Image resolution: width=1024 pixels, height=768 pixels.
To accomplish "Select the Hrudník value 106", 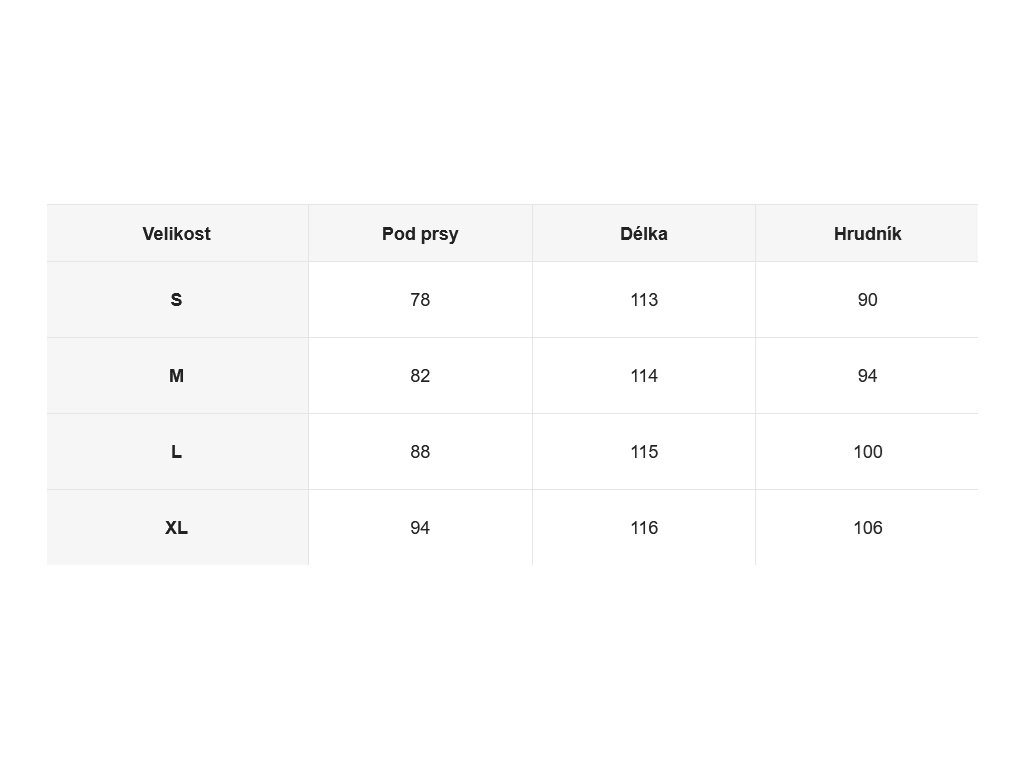I will coord(867,528).
